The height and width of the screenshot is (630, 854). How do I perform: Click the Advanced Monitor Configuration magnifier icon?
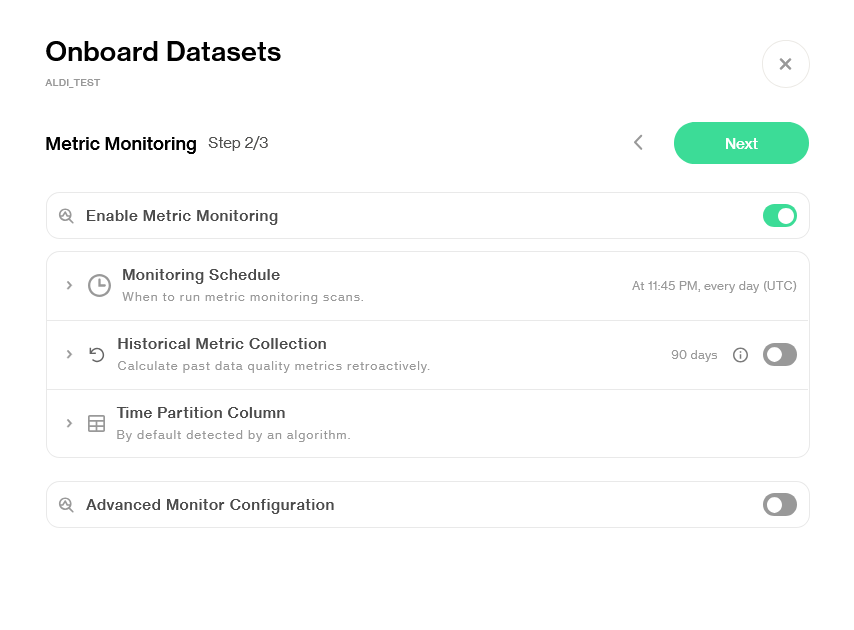pyautogui.click(x=66, y=505)
